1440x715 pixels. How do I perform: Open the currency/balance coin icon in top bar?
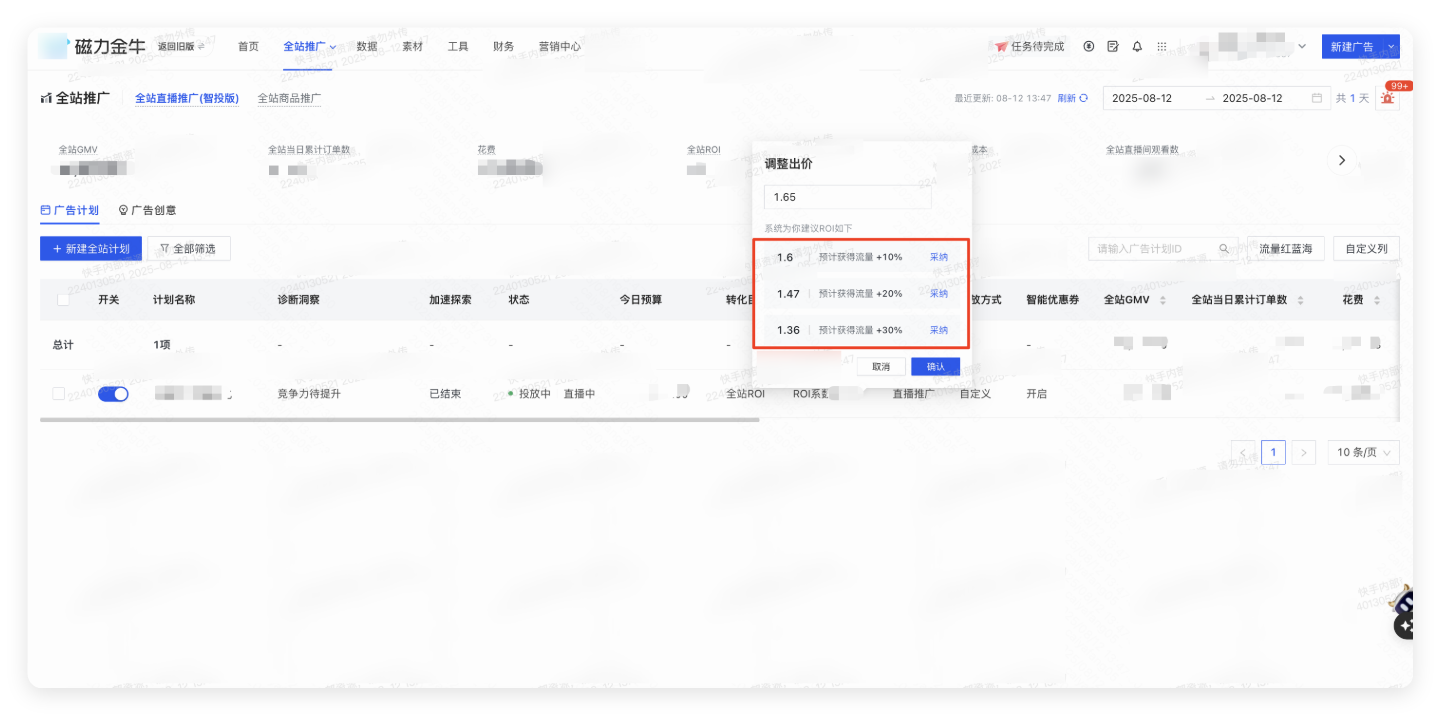[1088, 47]
